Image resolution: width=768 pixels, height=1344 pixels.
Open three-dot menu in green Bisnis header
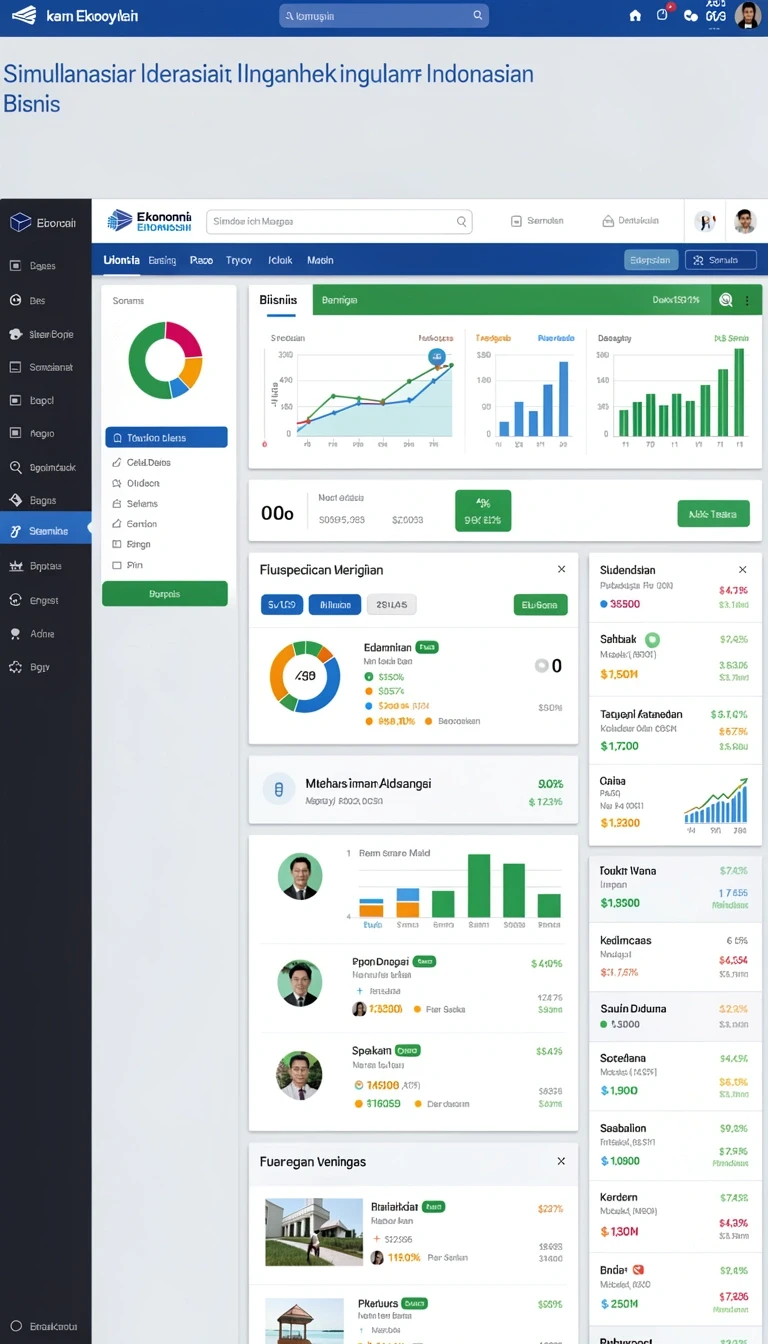(747, 300)
